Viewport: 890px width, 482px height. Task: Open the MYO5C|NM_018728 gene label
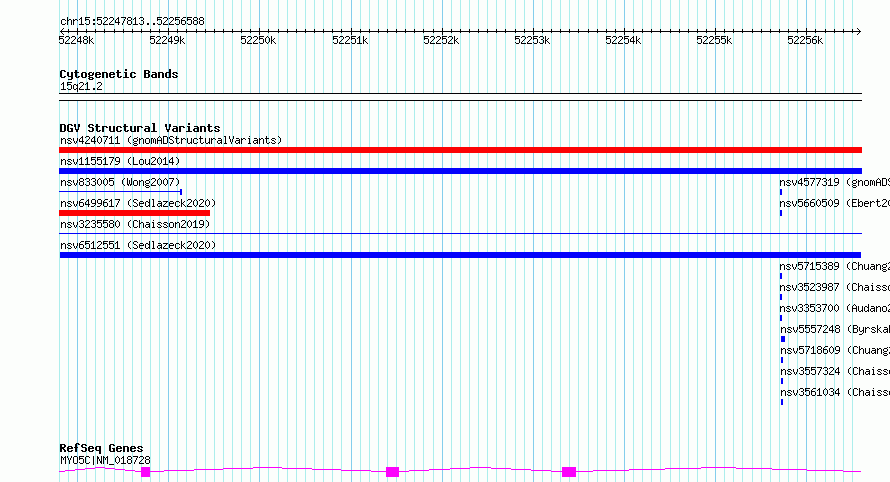[105, 460]
